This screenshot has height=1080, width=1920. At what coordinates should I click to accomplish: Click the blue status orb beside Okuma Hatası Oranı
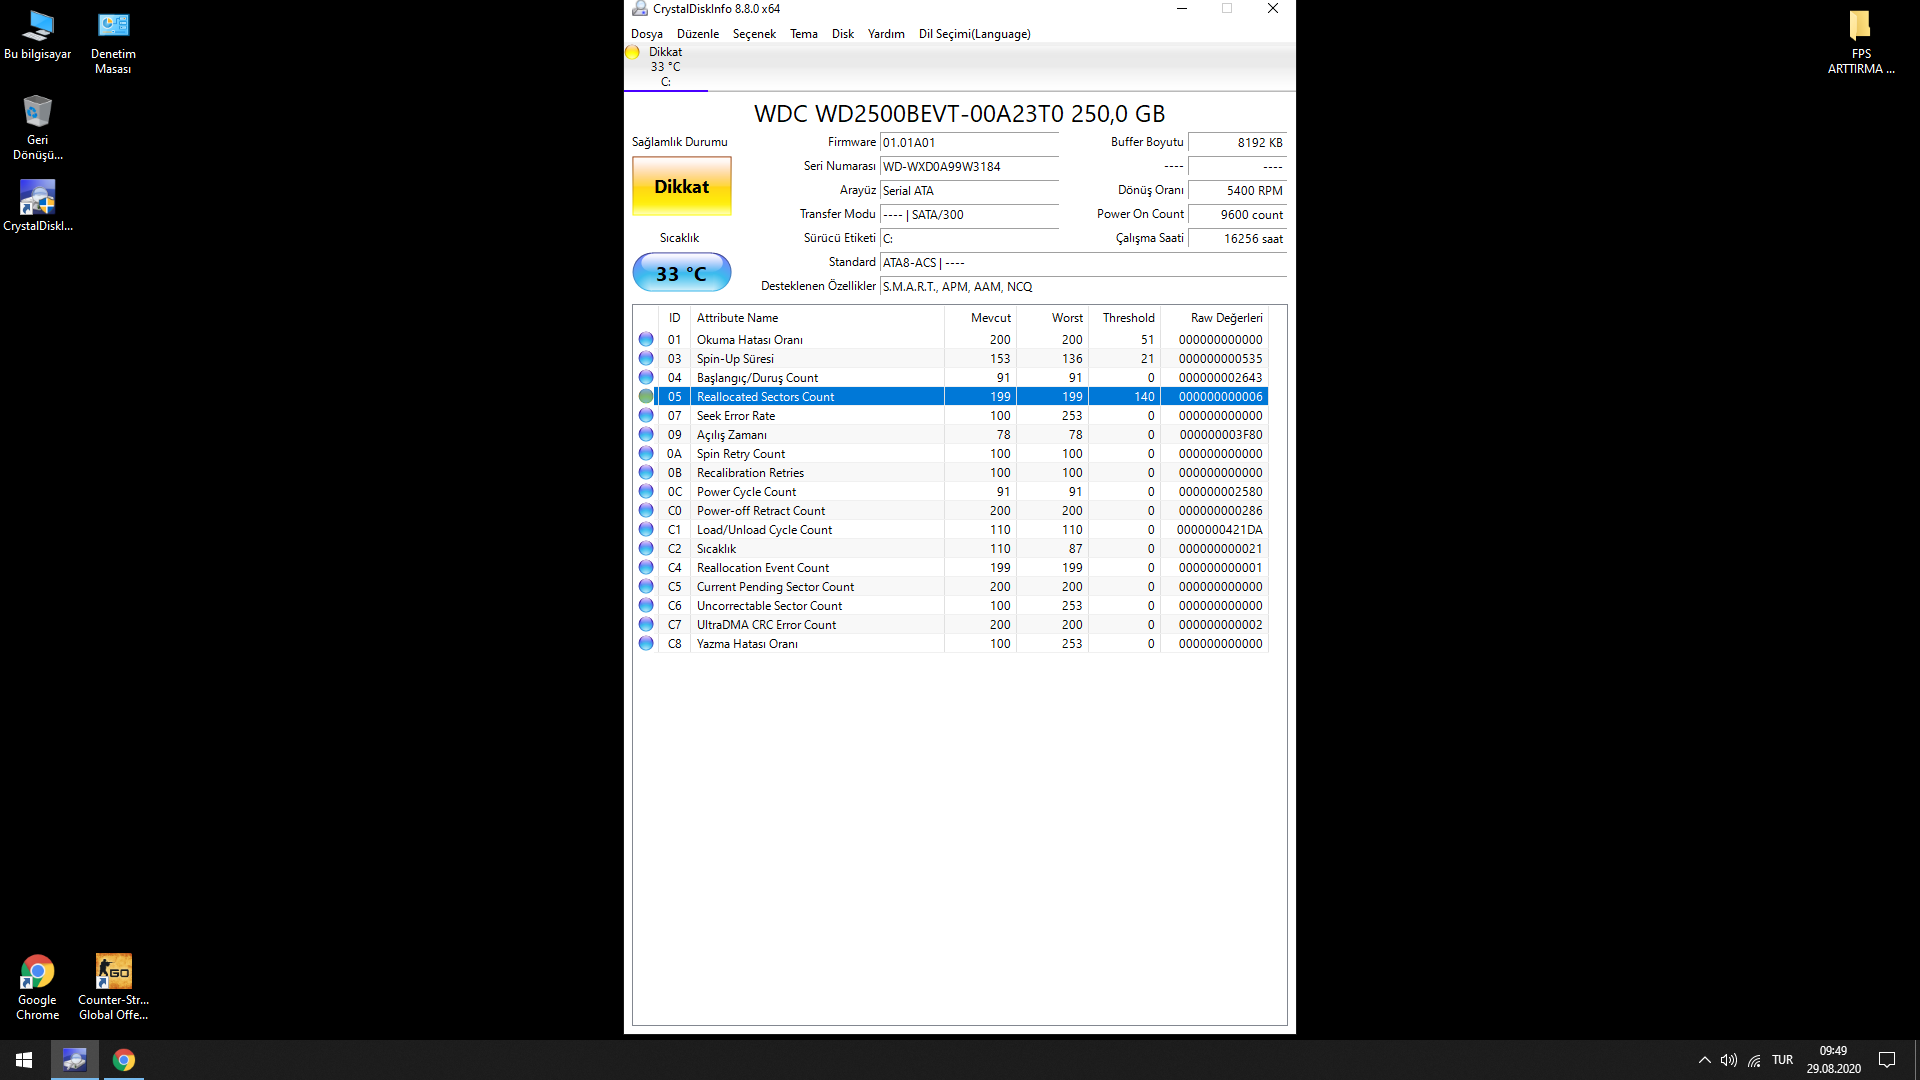(646, 340)
